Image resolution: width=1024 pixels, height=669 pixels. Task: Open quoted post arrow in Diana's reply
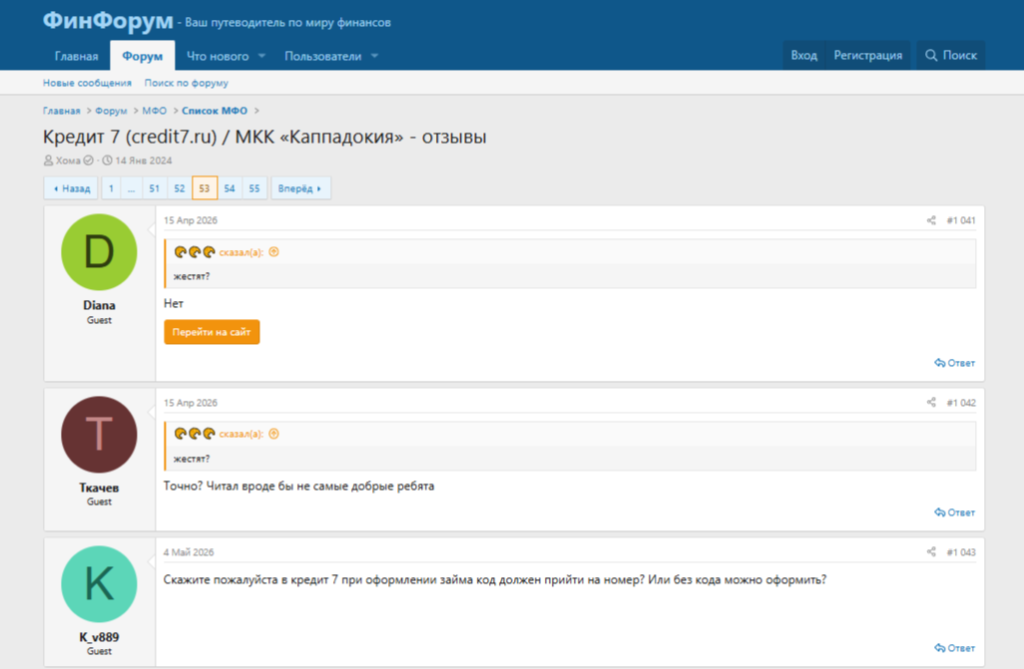click(274, 252)
